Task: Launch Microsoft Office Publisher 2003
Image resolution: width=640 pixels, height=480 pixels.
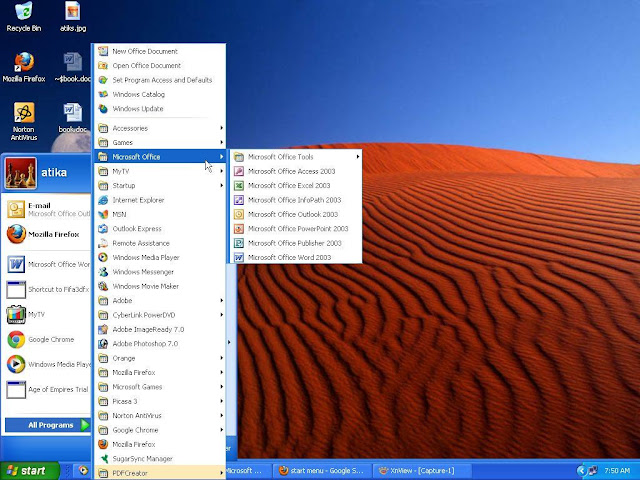Action: click(x=296, y=243)
